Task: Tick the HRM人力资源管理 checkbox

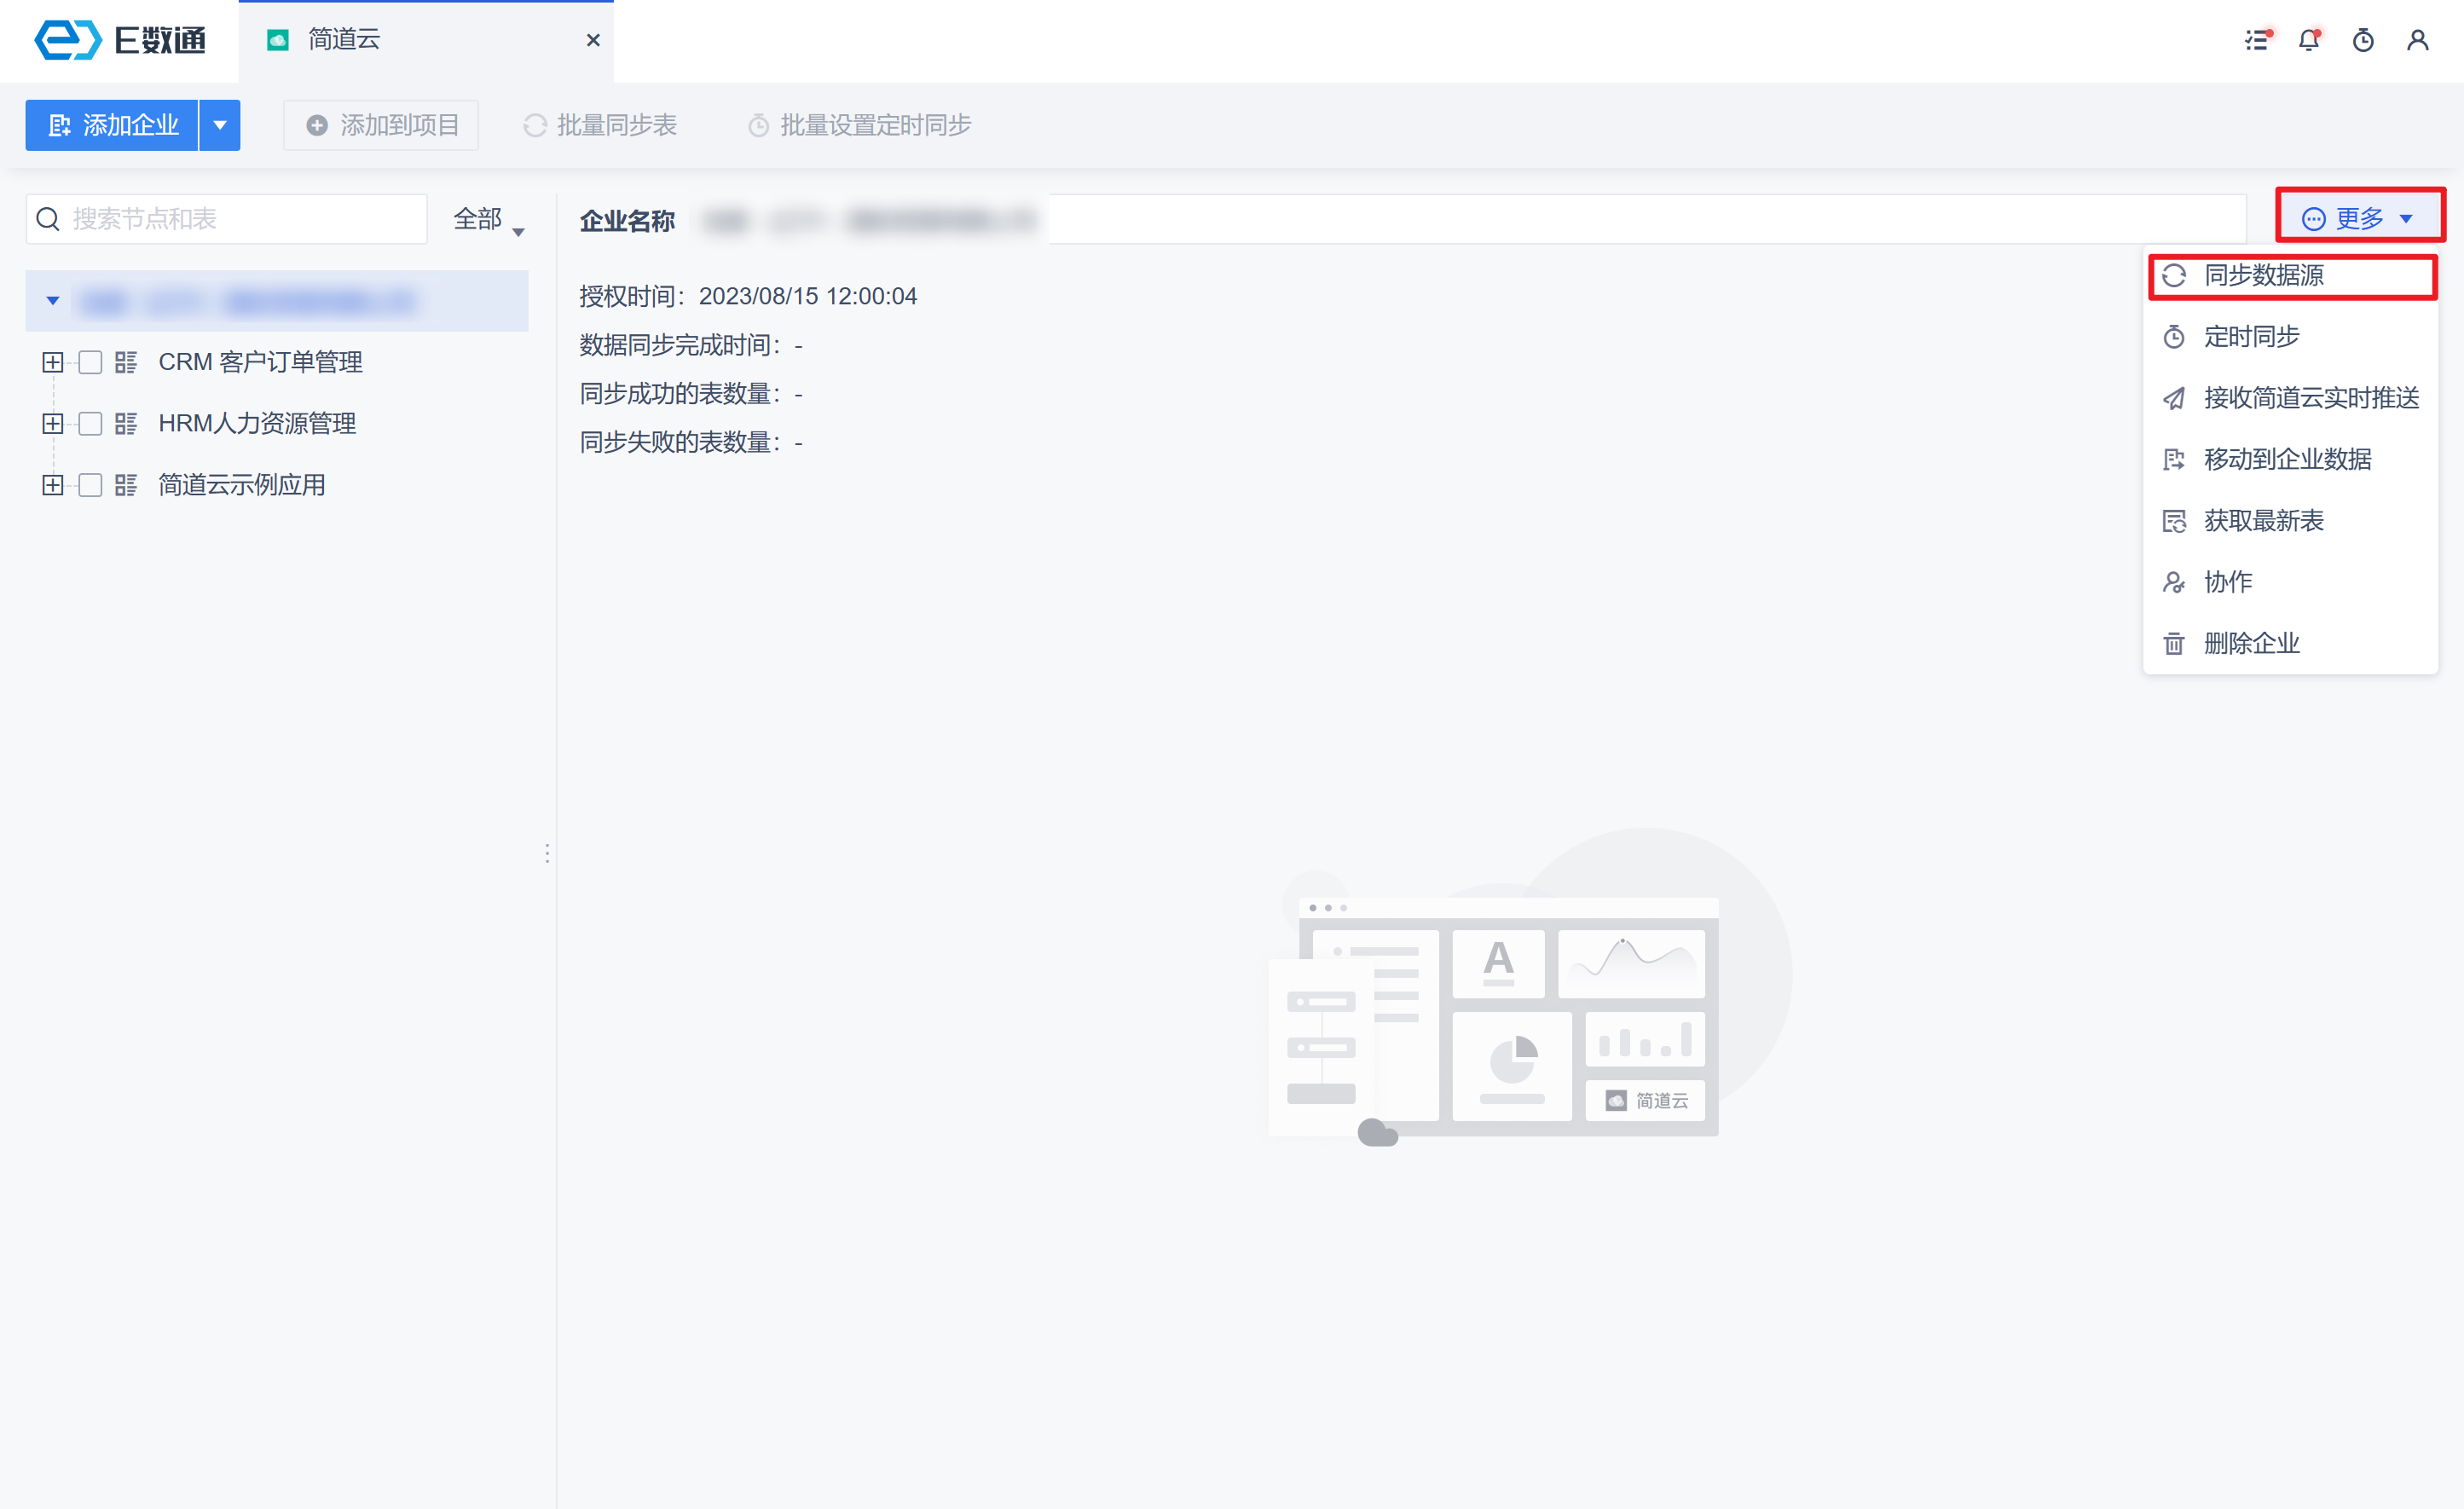Action: pos(90,424)
